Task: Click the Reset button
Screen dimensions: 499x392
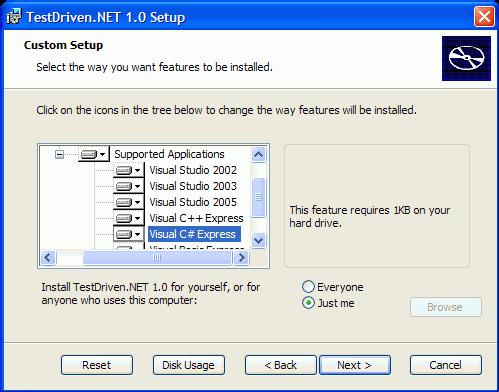Action: (97, 365)
